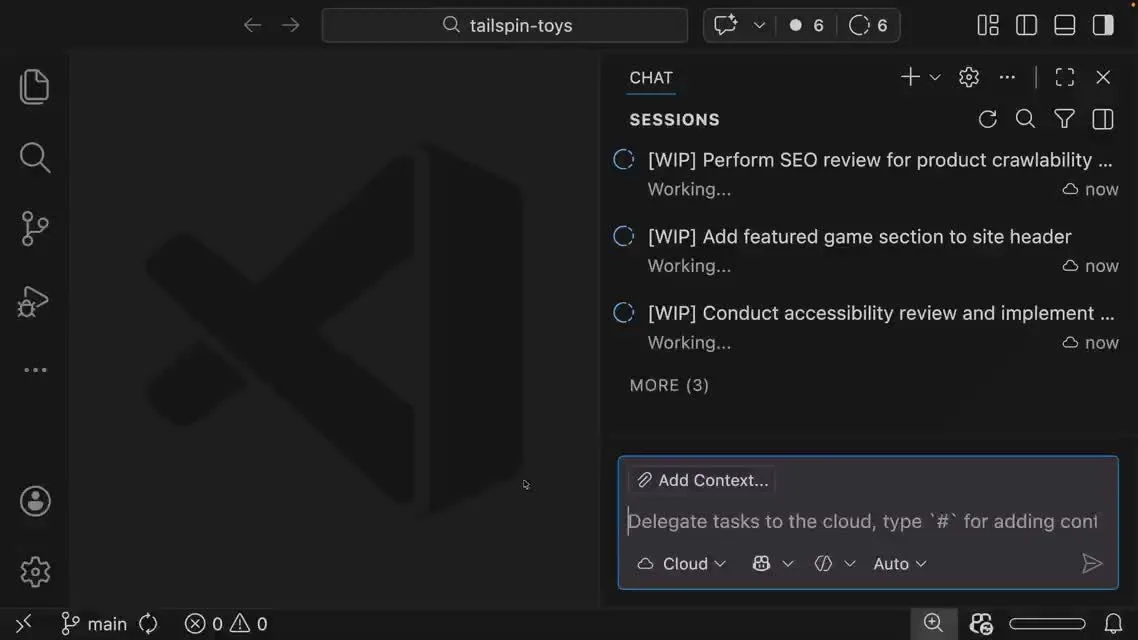Open a remote window from status bar
The height and width of the screenshot is (640, 1138).
click(24, 623)
